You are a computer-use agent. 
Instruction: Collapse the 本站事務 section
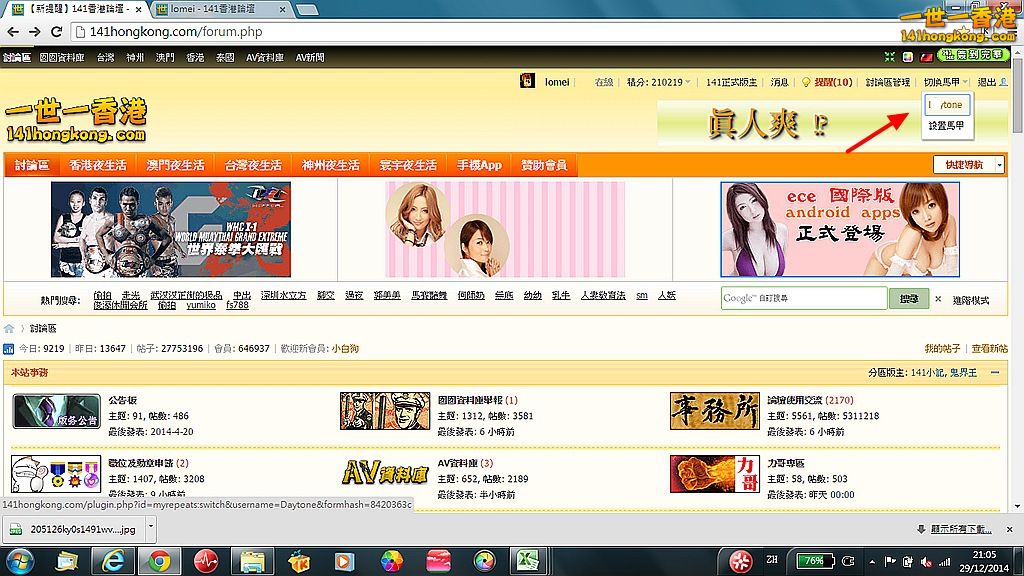[x=995, y=373]
